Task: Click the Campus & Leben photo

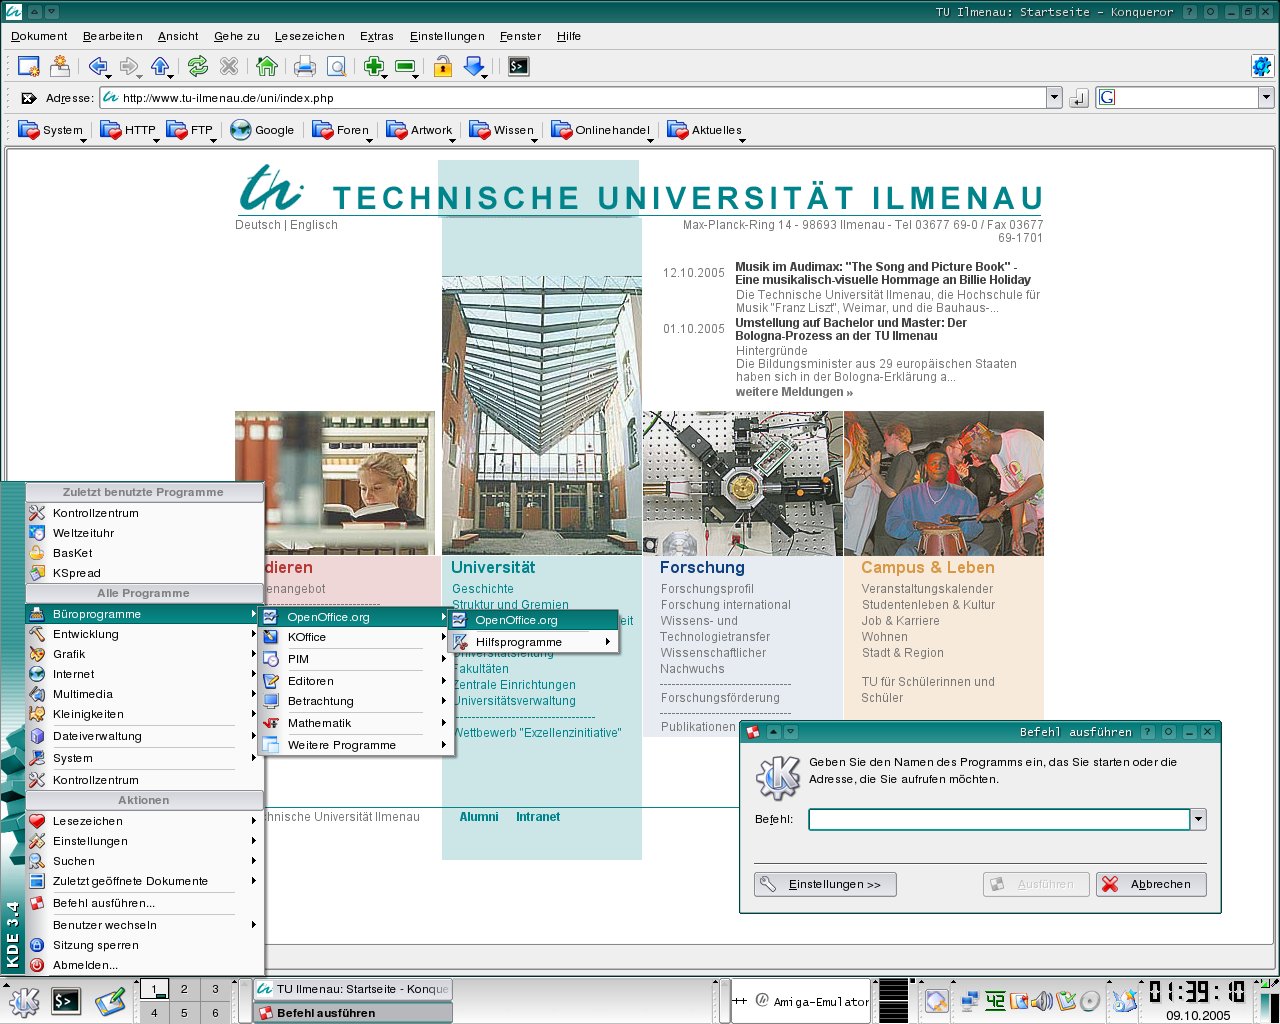Action: click(944, 483)
